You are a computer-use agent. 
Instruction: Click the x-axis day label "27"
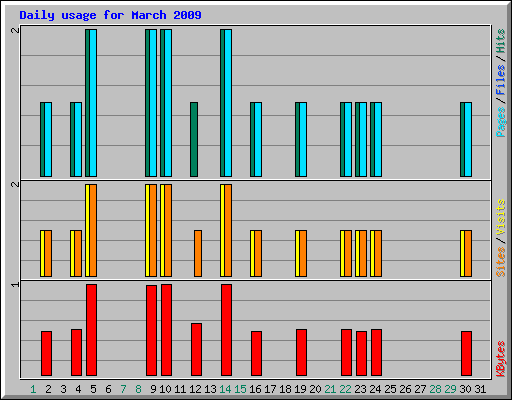click(x=420, y=389)
